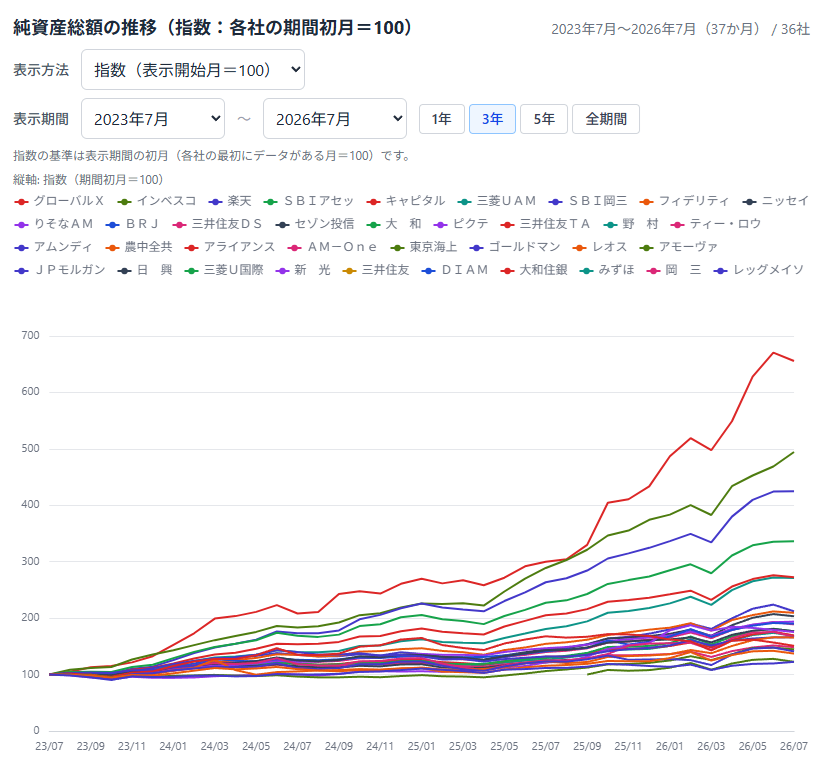Click ＢＲＪ legend entry
The width and height of the screenshot is (824, 763).
132,224
